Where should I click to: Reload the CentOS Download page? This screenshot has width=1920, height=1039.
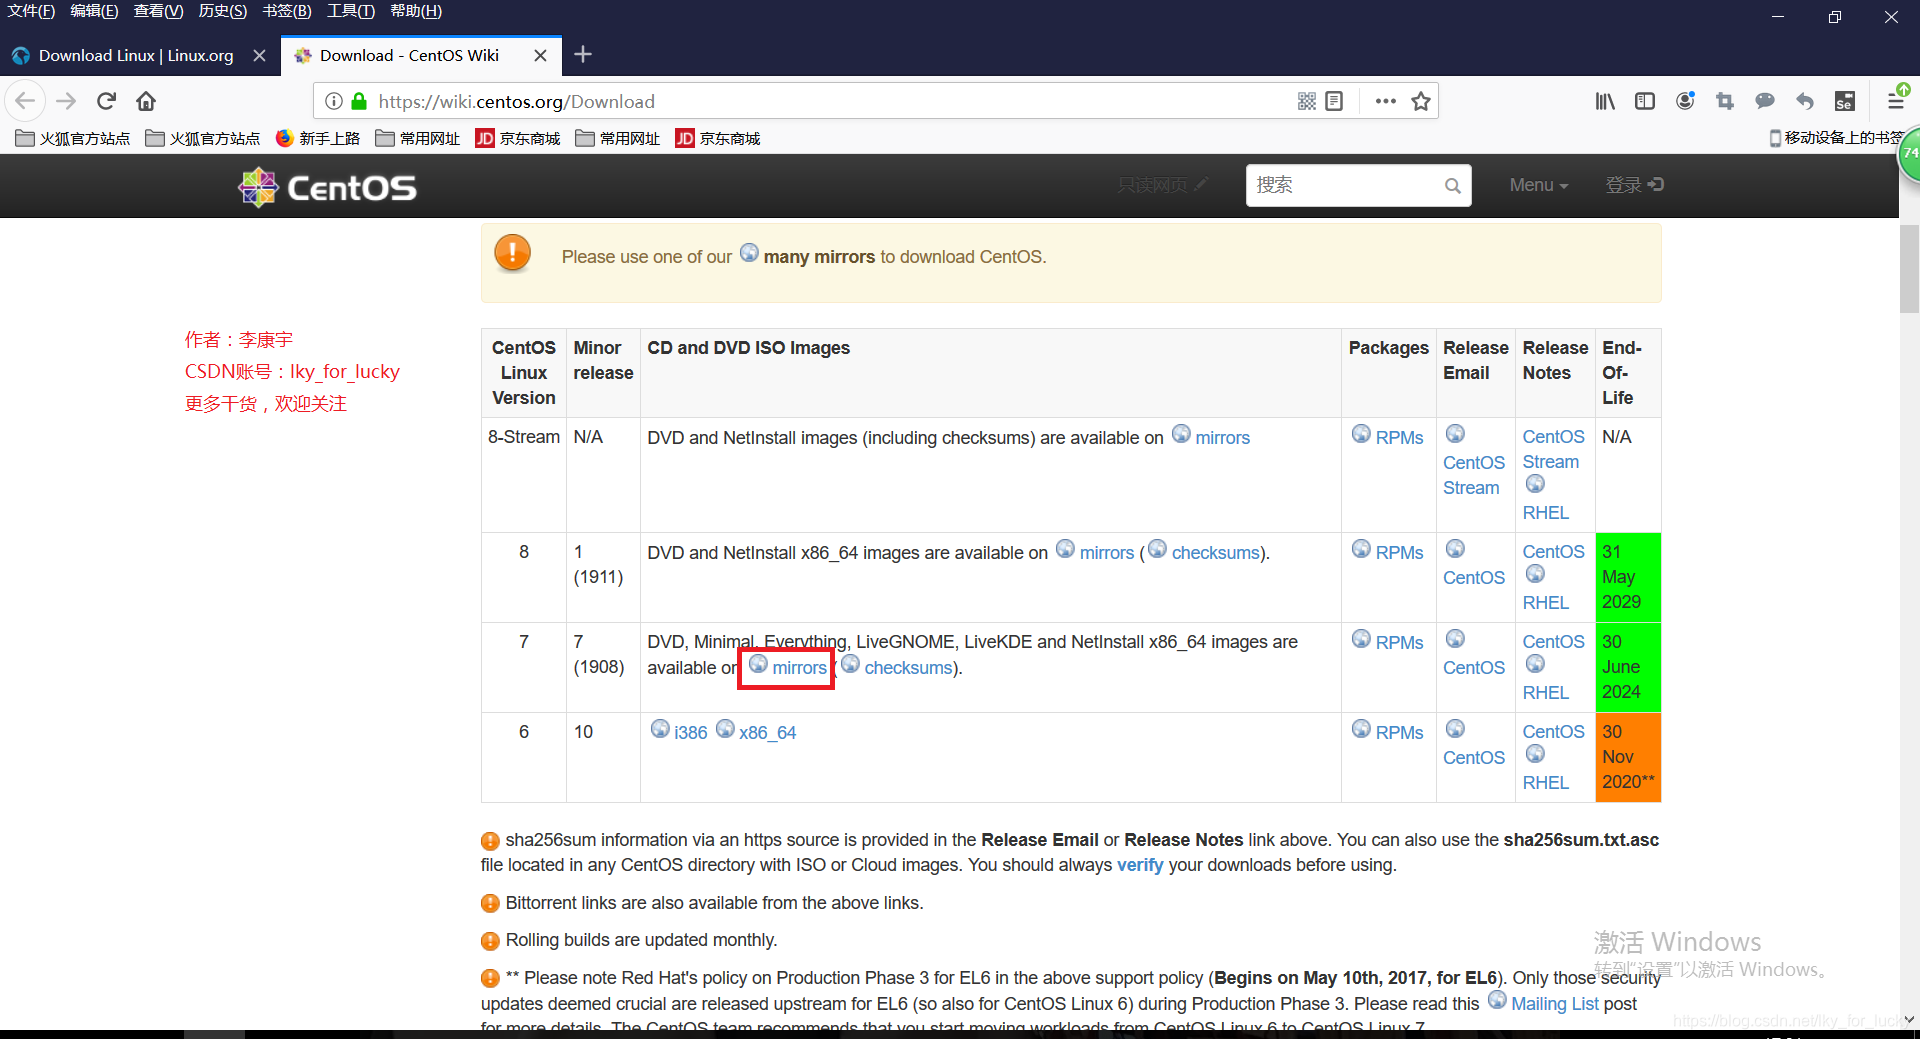click(107, 101)
